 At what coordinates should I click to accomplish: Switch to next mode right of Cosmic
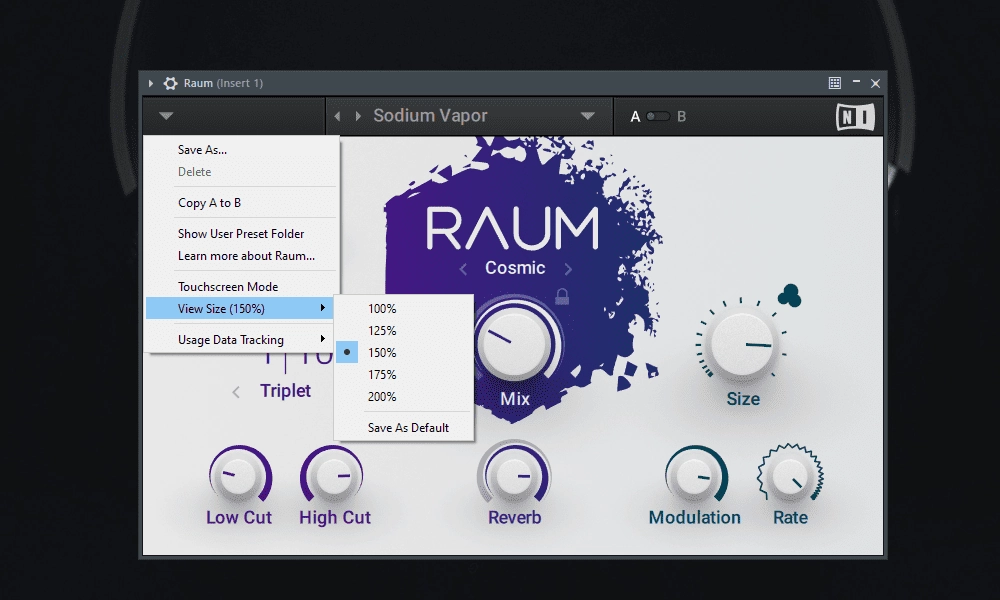point(568,270)
